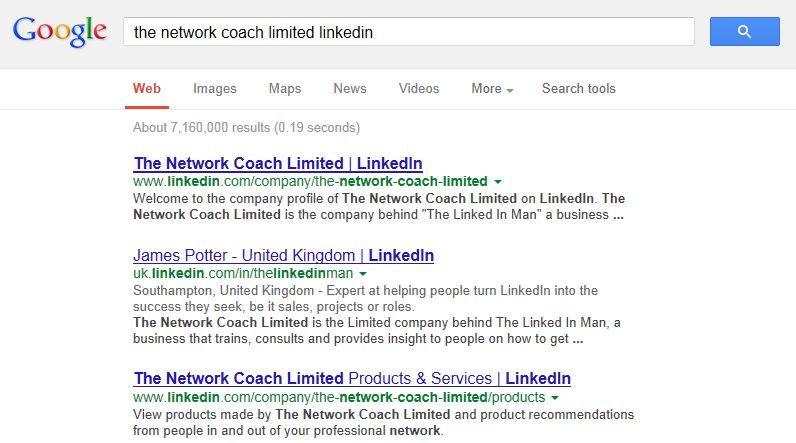
Task: Click the green the-network-coach-limited/products URL
Action: (x=339, y=396)
